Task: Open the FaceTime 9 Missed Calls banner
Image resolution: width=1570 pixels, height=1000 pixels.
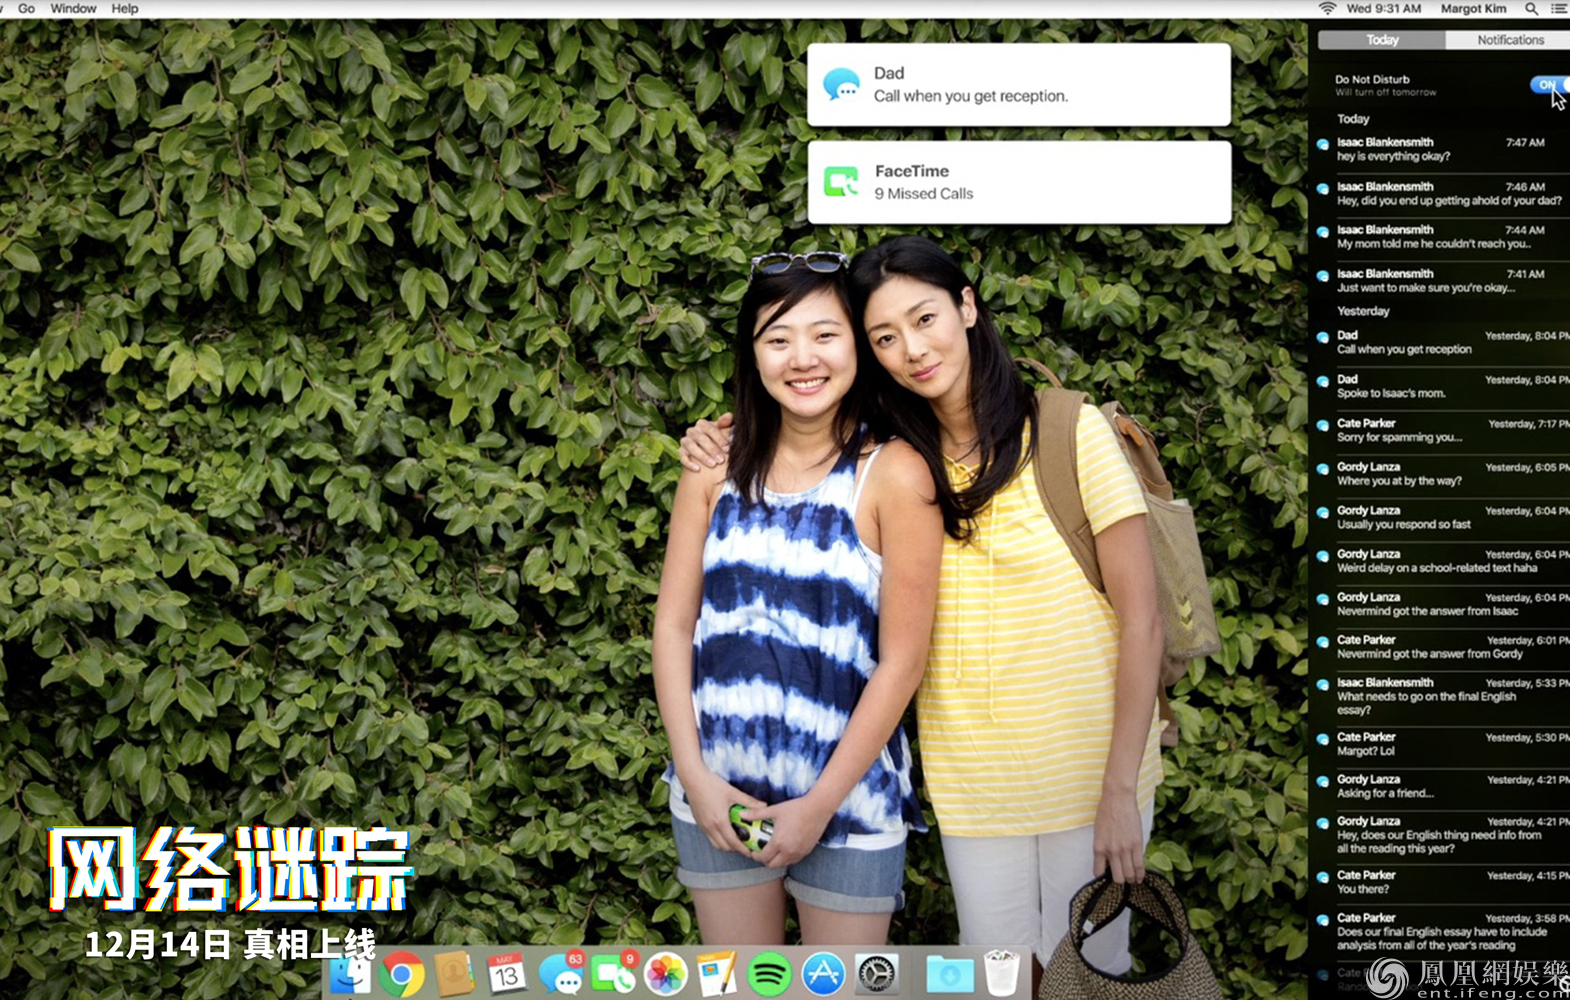Action: click(x=1018, y=182)
